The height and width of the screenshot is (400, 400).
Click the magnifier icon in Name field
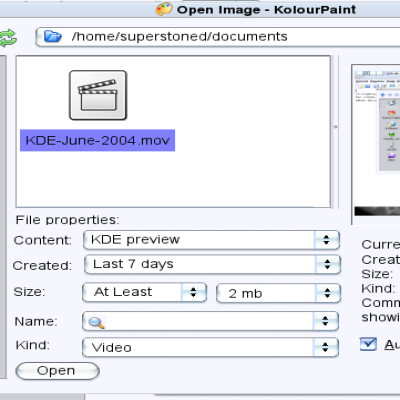tap(96, 322)
